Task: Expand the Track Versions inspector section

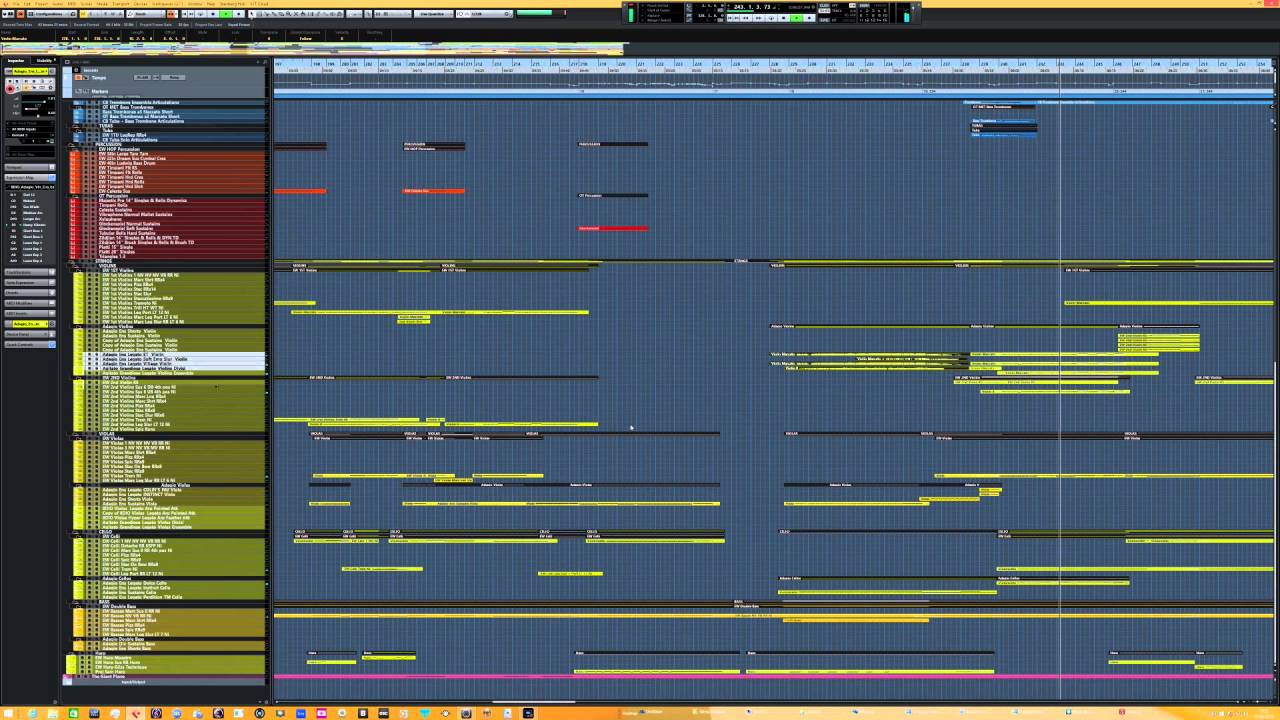Action: click(x=29, y=272)
